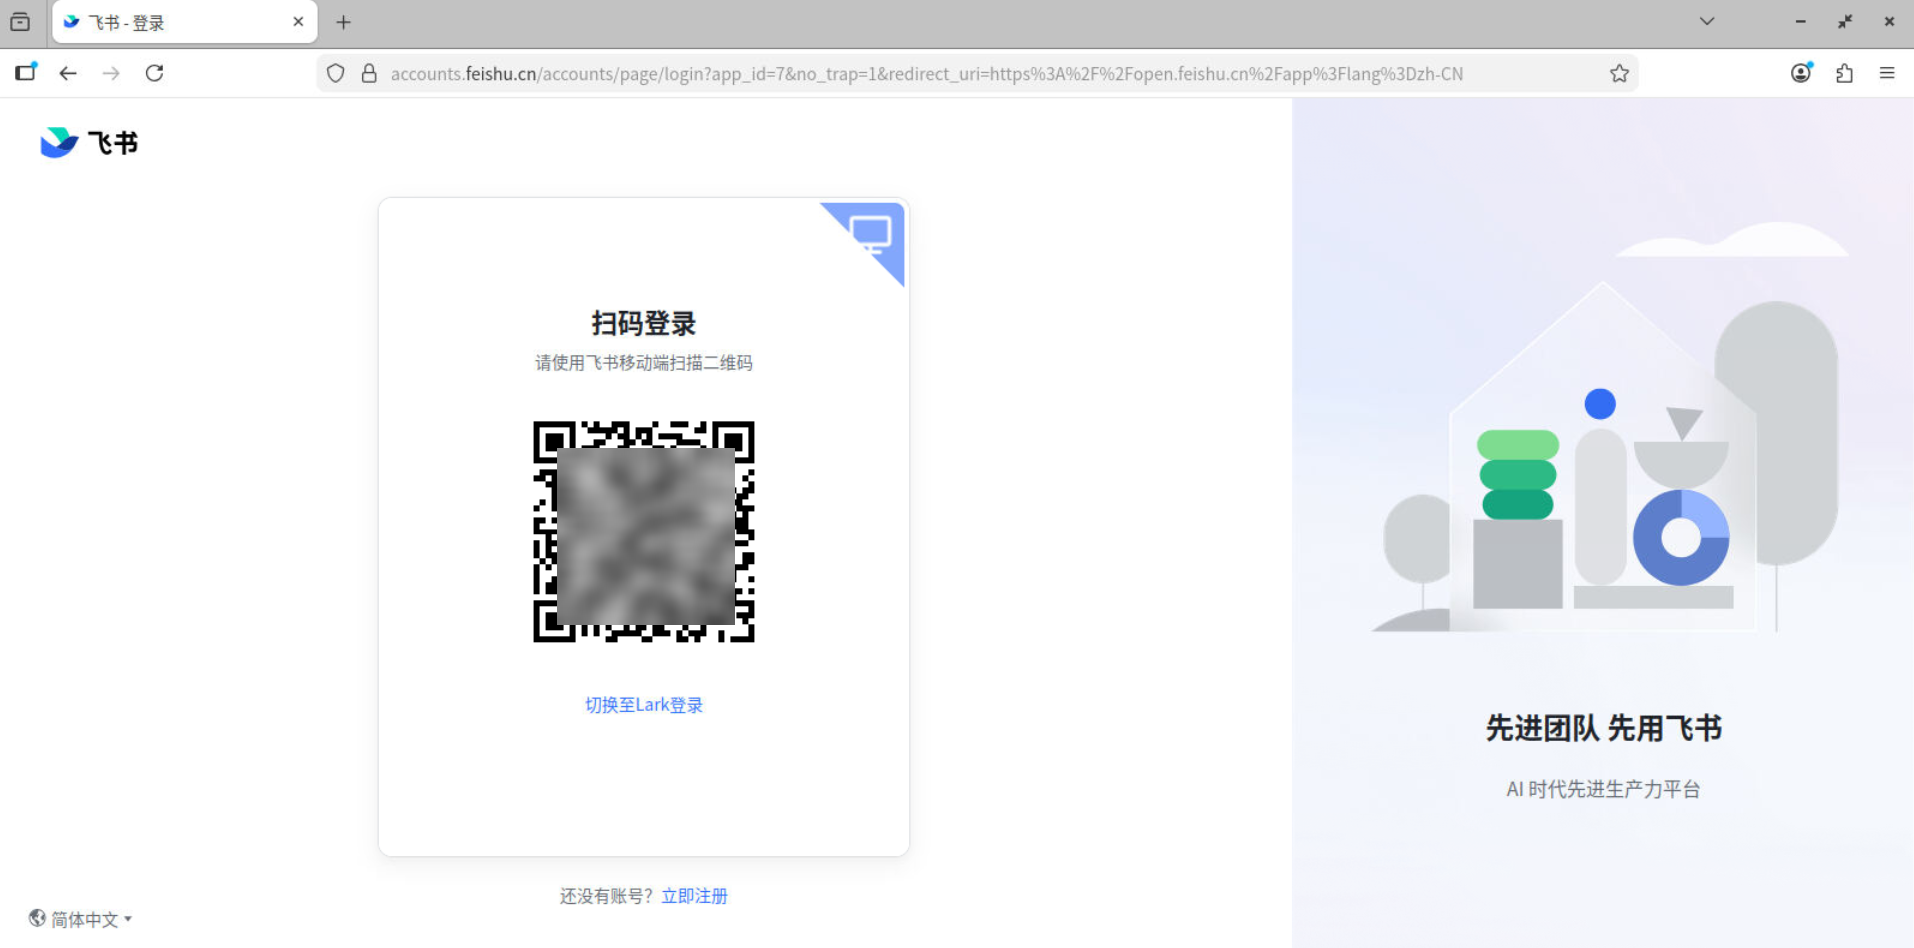Select the 飞书 - 登录 browser tab
The height and width of the screenshot is (948, 1914).
click(185, 22)
